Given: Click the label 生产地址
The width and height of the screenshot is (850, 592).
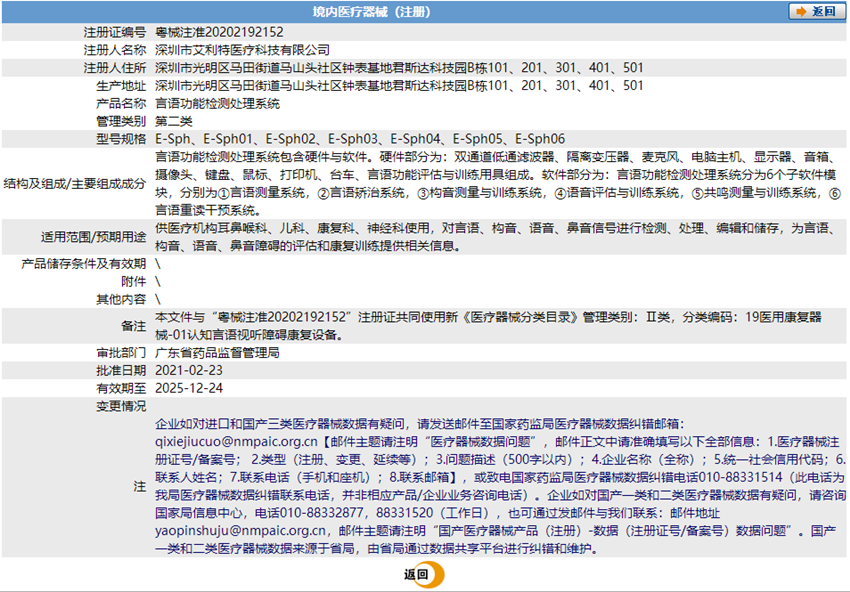Looking at the screenshot, I should click(121, 86).
